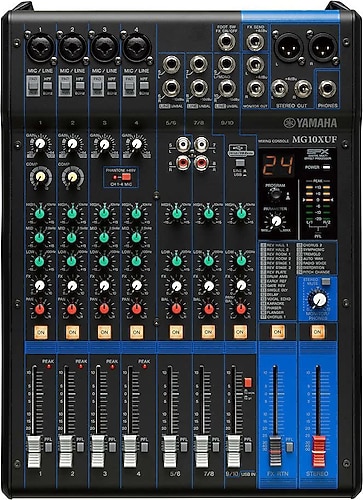363x500 pixels.
Task: Click the channel 9/10 FX send knob
Action: pos(241,285)
